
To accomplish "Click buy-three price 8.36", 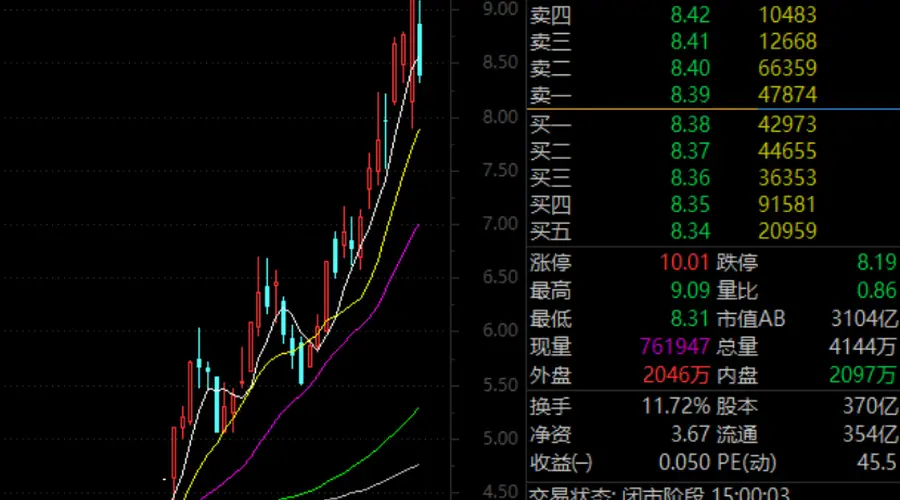I will [x=690, y=178].
